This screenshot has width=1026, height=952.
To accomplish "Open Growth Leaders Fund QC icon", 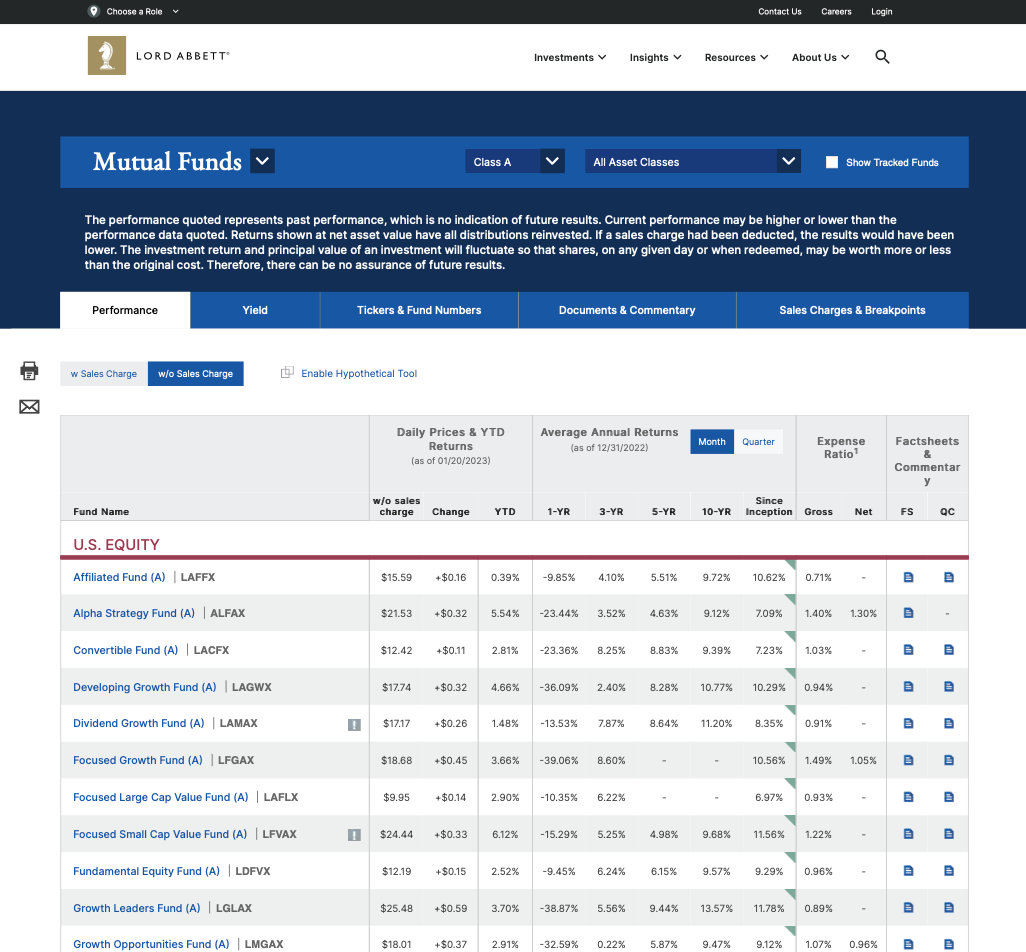I will 949,908.
